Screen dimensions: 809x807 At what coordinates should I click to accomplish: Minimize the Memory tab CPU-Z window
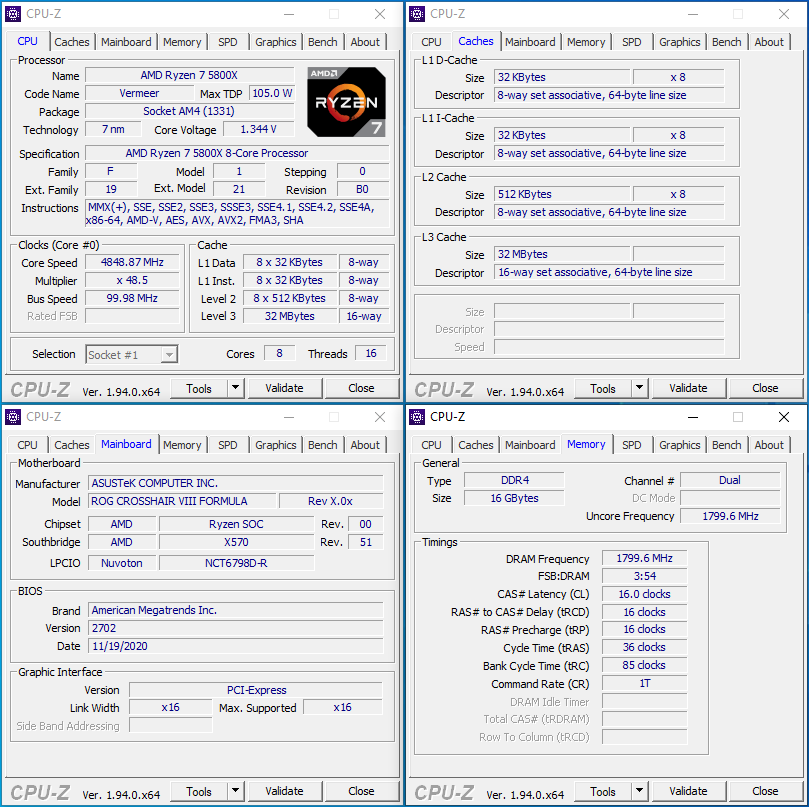[x=693, y=417]
